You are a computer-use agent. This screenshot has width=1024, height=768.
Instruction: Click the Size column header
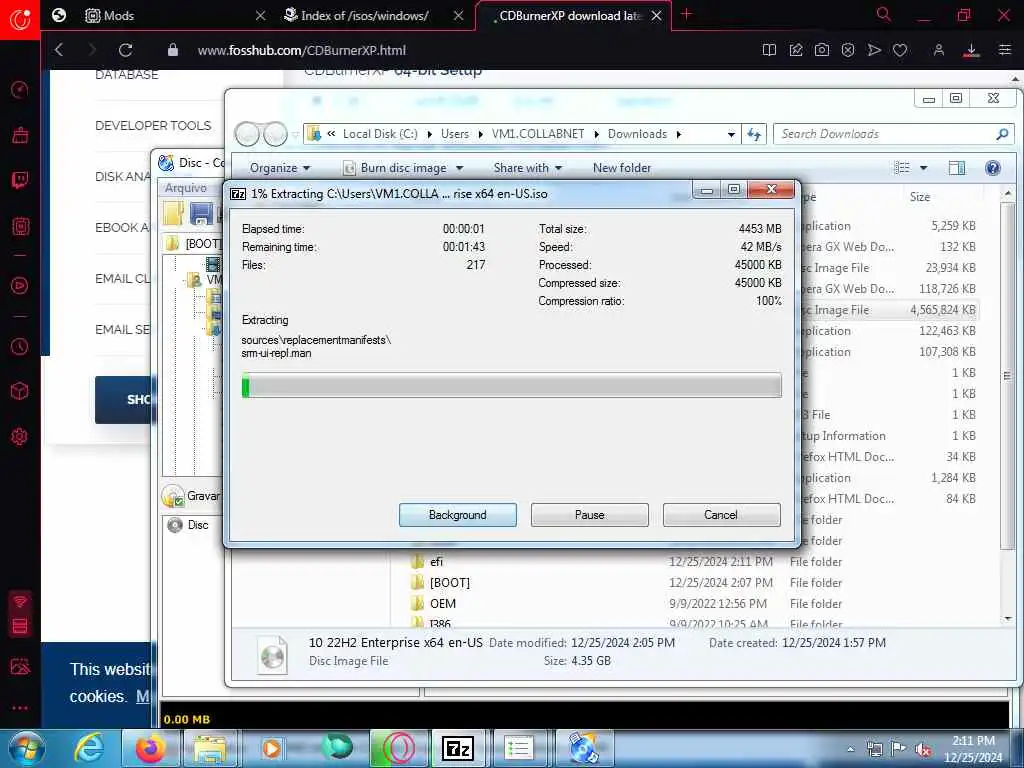pyautogui.click(x=920, y=197)
